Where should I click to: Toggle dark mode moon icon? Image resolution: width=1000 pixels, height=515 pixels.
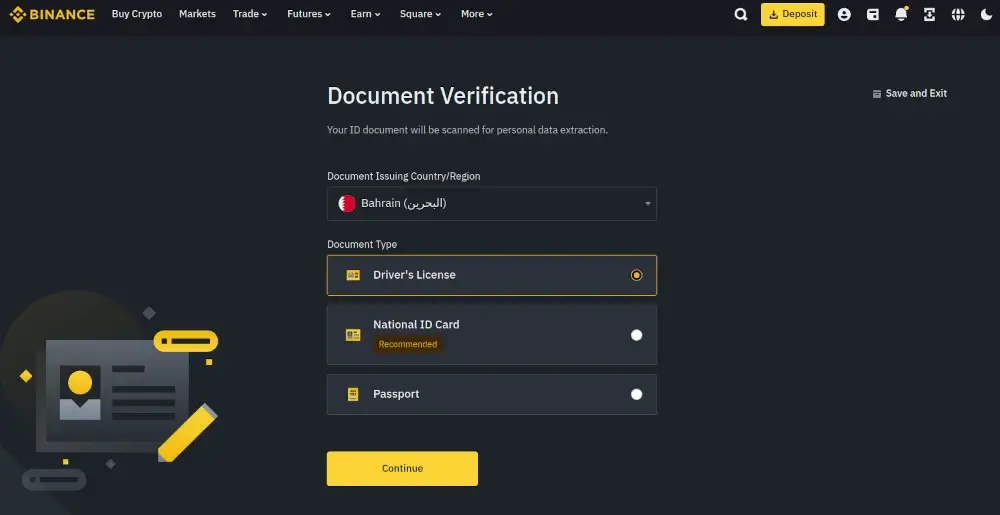[x=986, y=14]
